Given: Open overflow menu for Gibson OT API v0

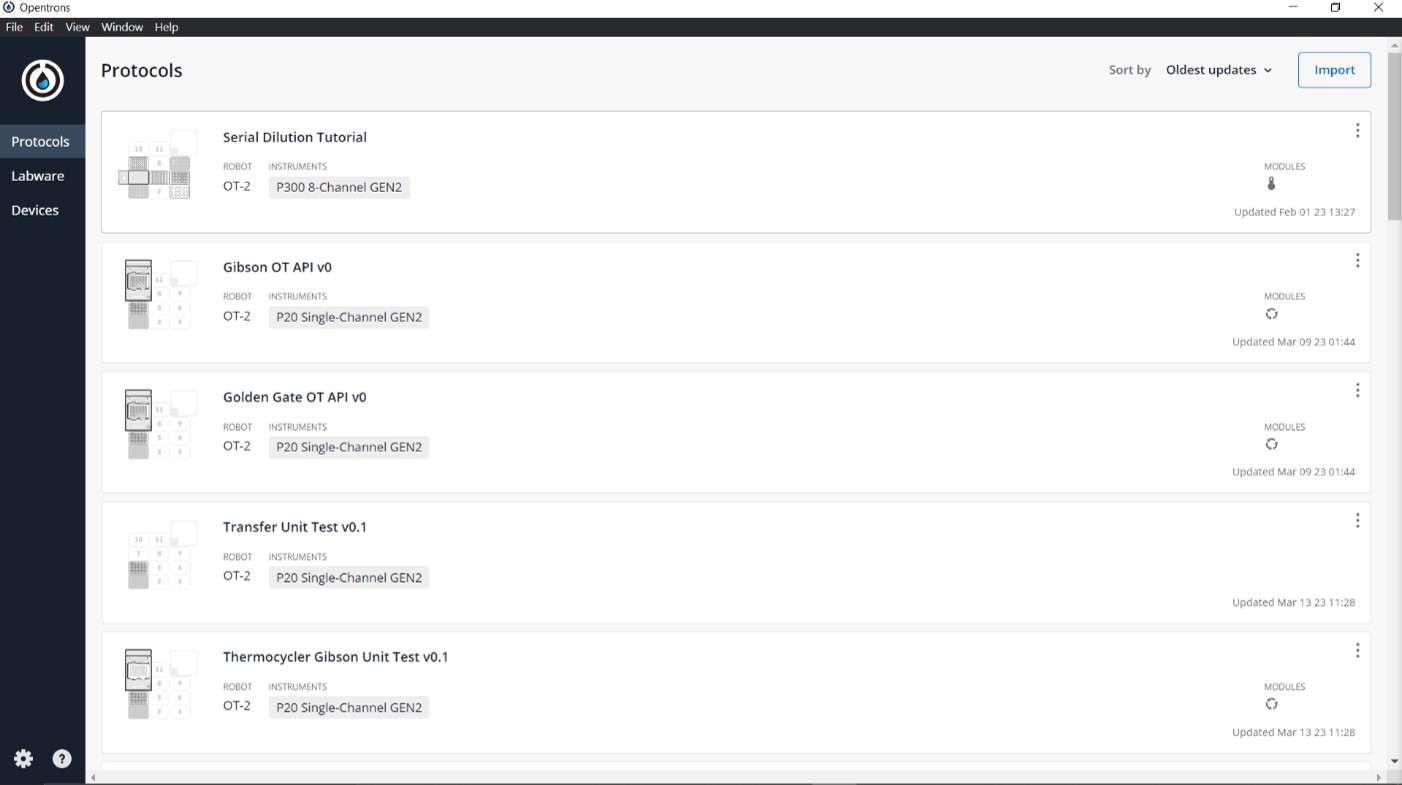Looking at the screenshot, I should (x=1357, y=261).
